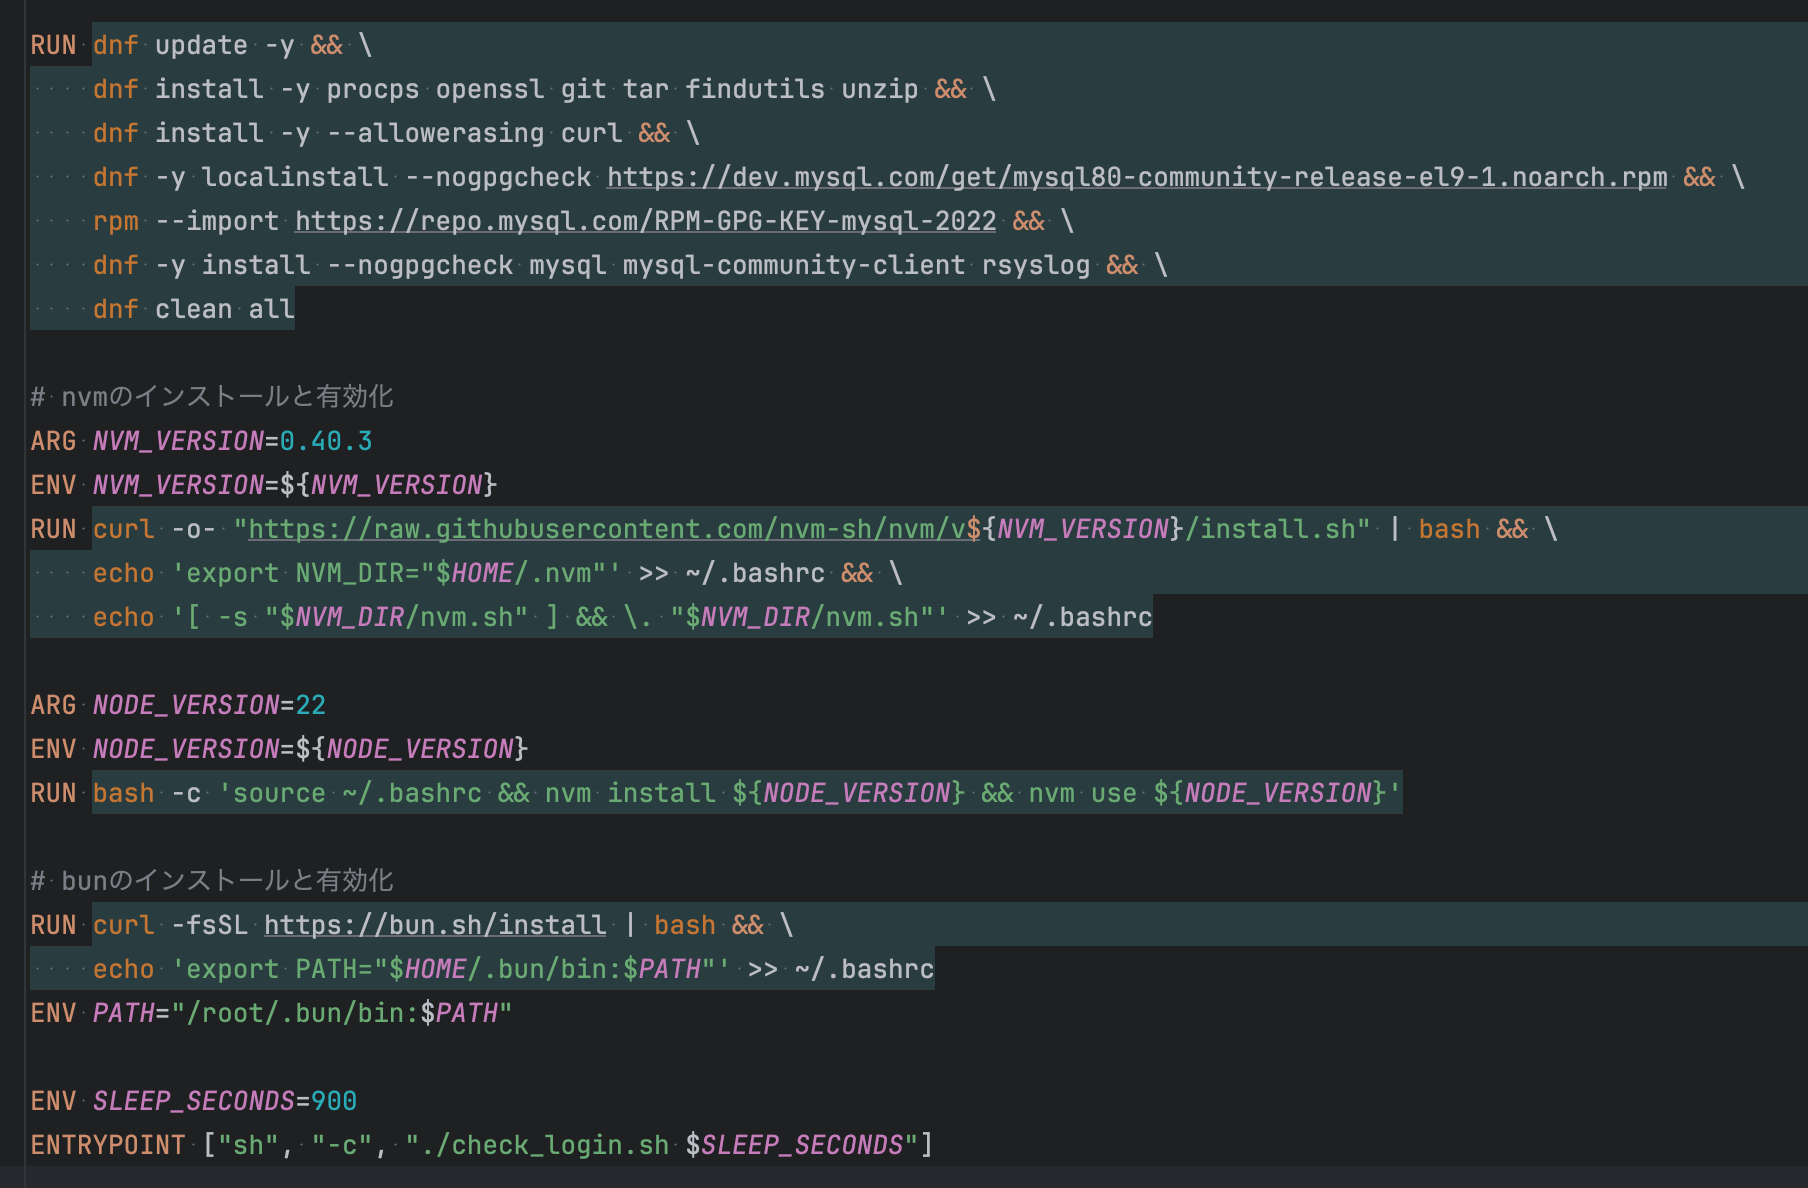Click the 'rpm --import' command text

(186, 221)
